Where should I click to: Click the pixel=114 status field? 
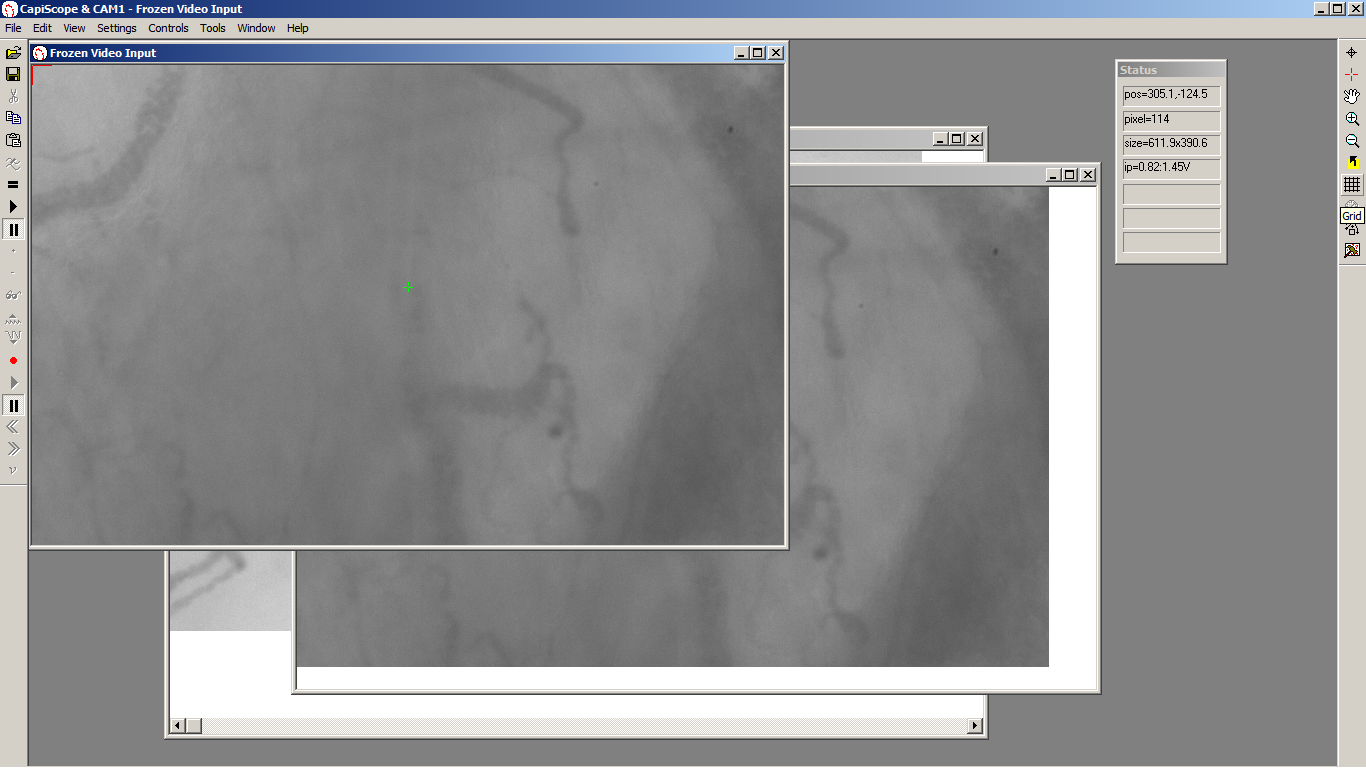(1171, 119)
